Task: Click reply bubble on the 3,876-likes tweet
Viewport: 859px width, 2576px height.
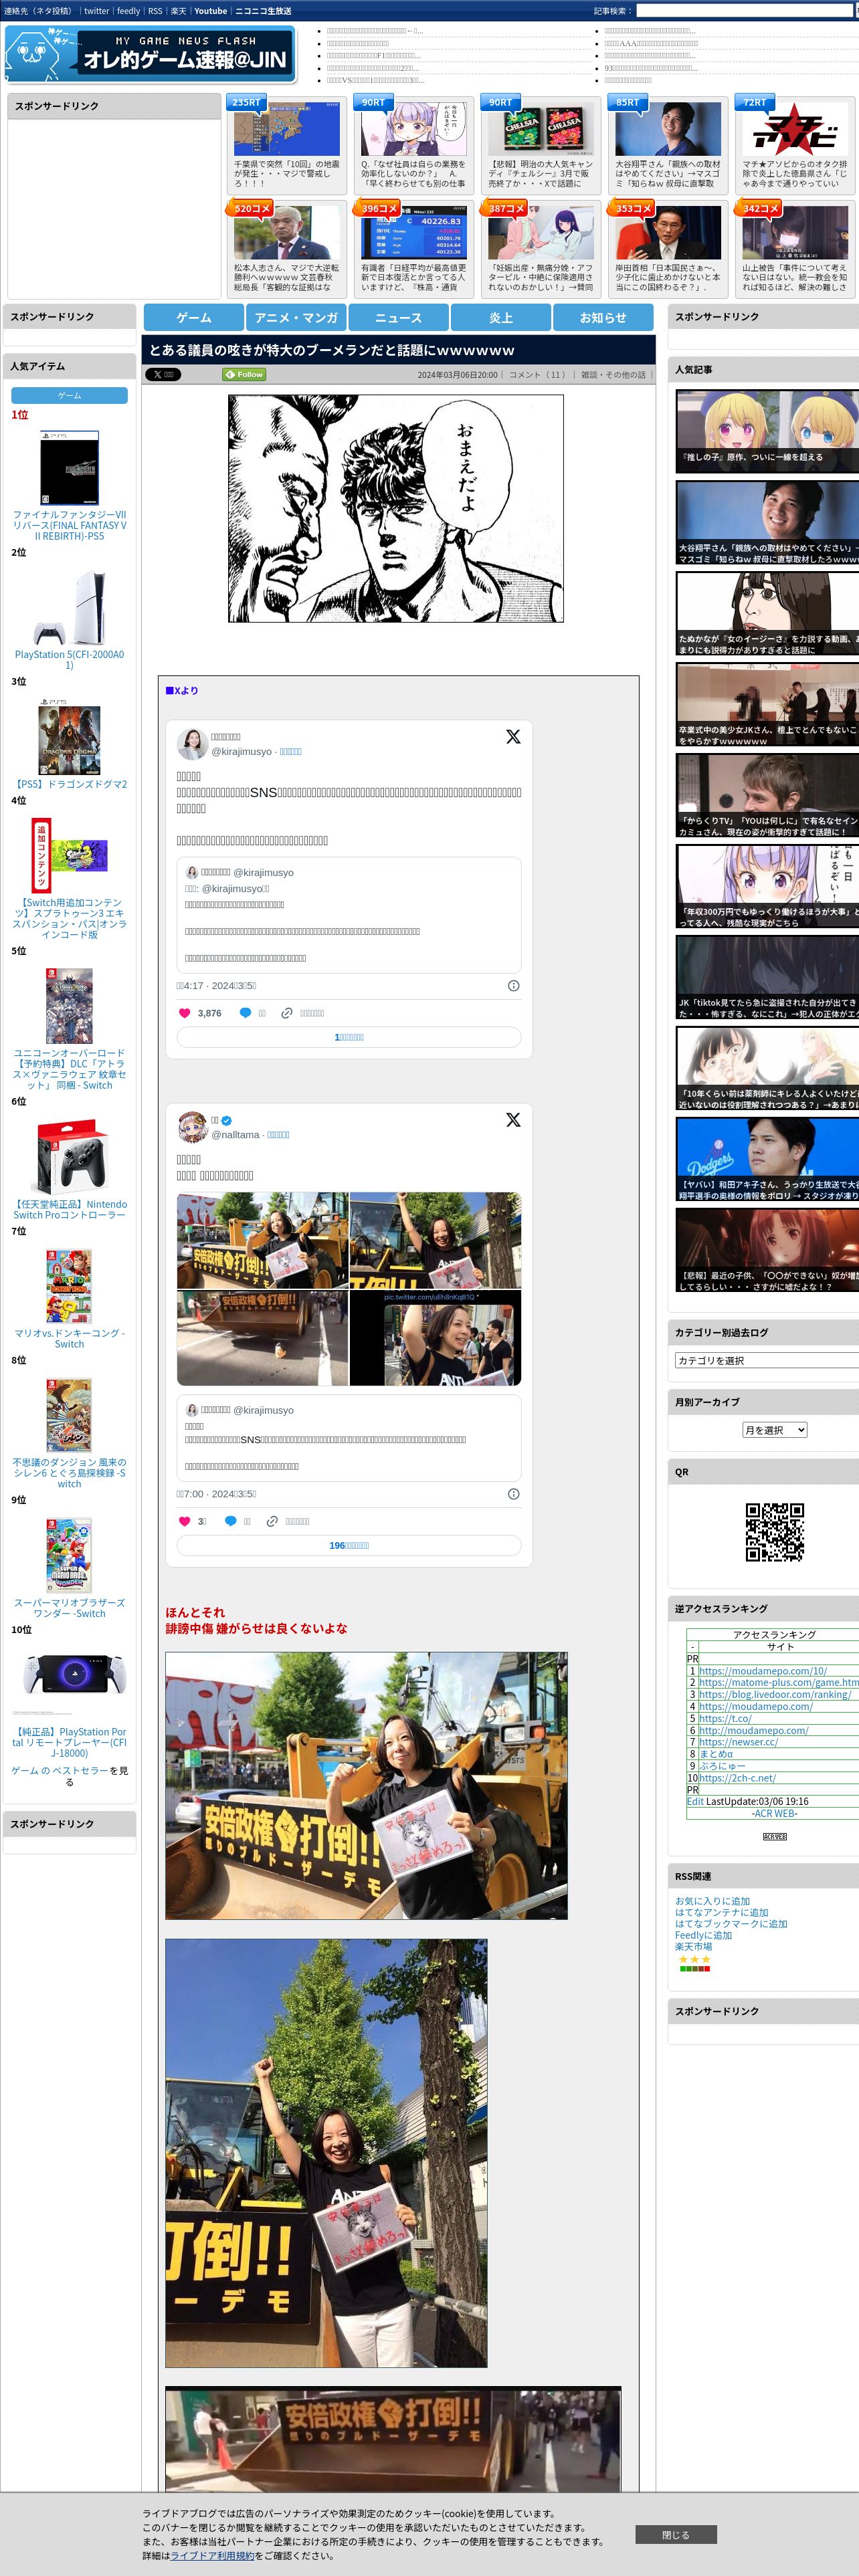Action: [245, 1013]
